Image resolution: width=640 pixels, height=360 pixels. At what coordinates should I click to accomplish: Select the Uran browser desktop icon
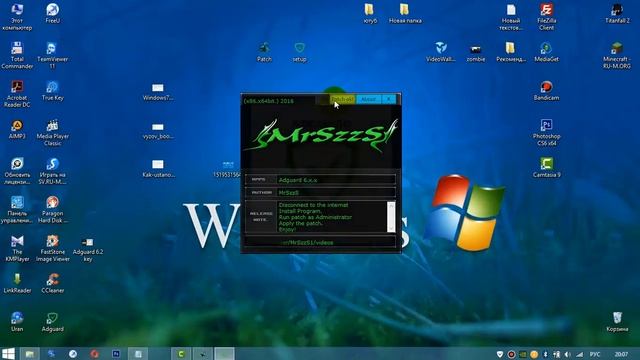17,321
